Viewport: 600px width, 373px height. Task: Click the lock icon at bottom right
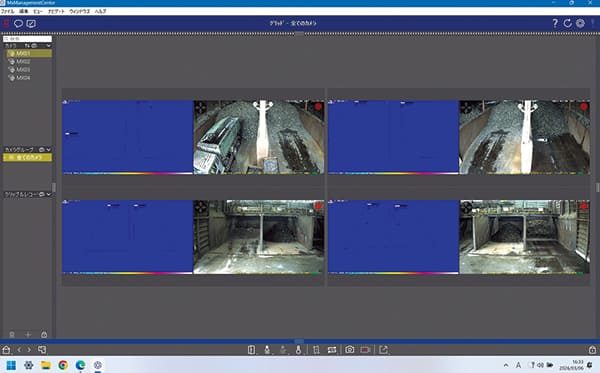tap(592, 350)
